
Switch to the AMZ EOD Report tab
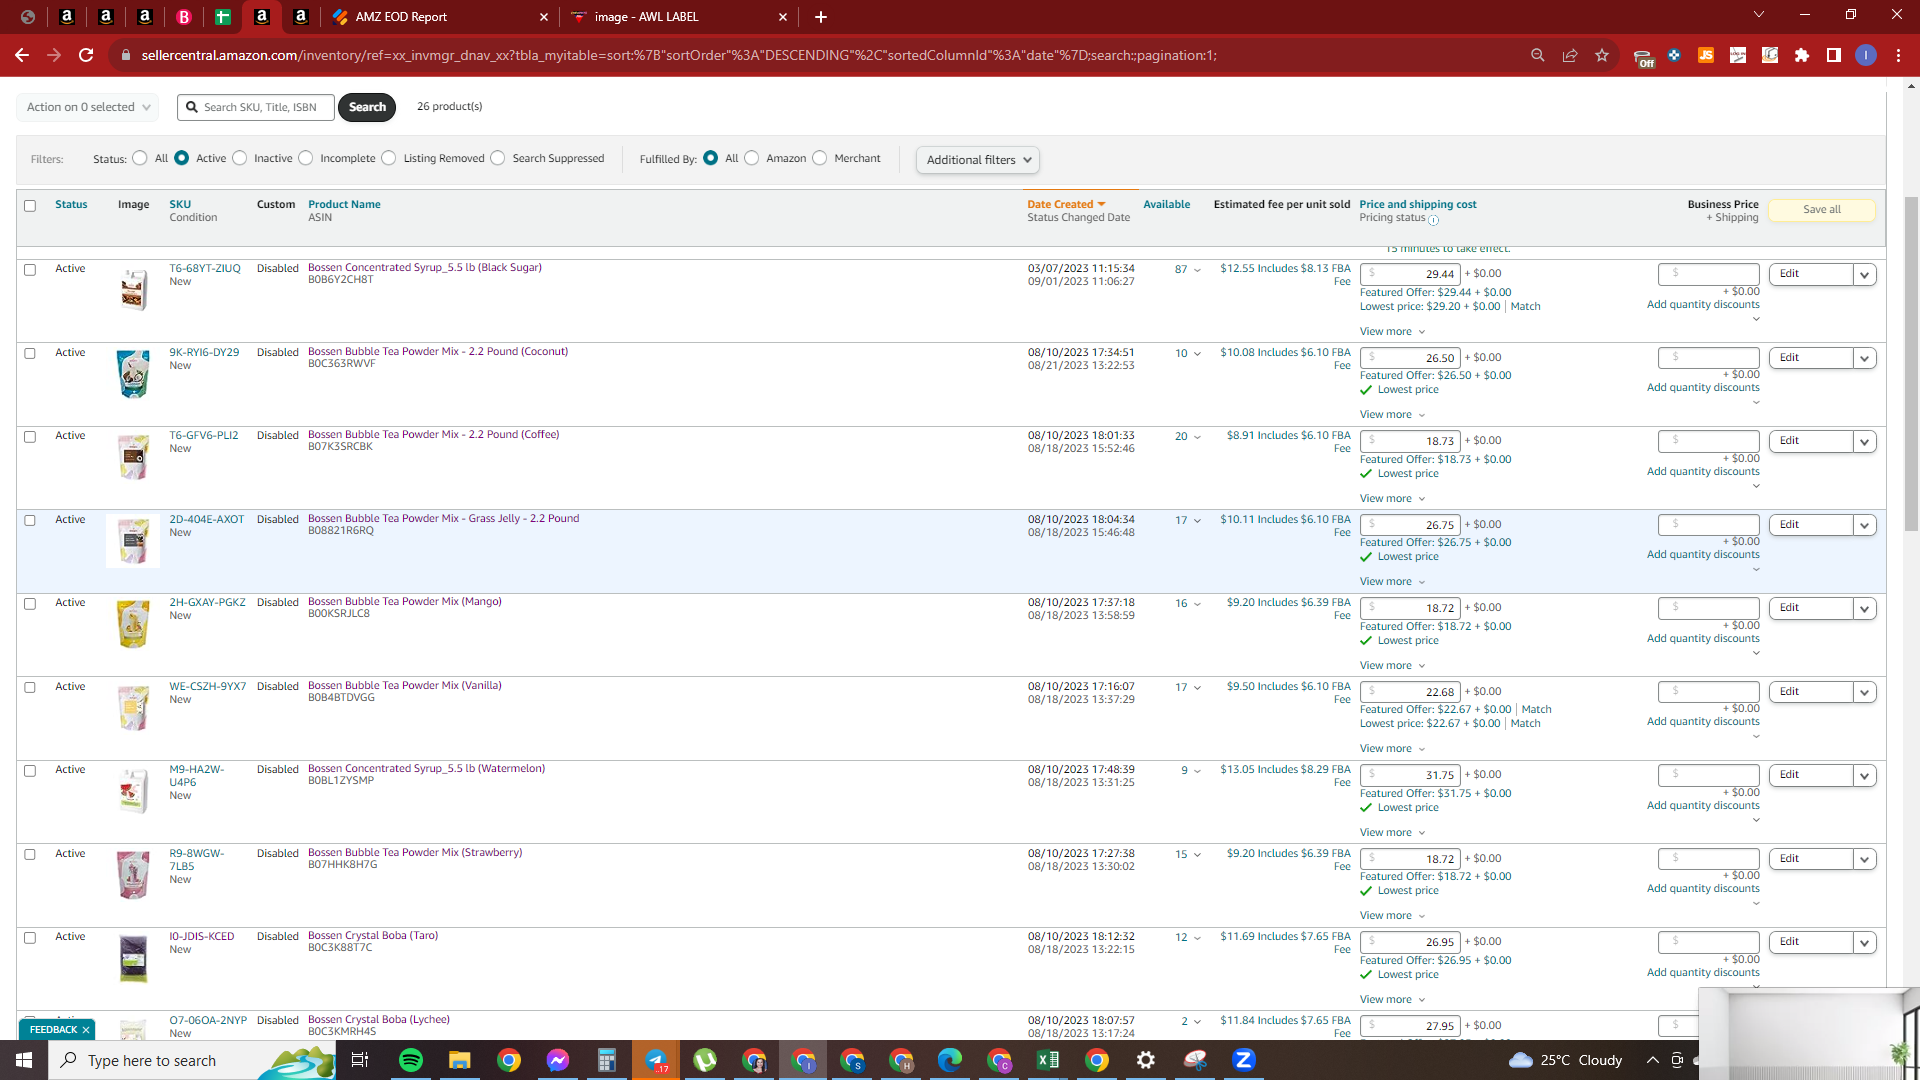[441, 17]
